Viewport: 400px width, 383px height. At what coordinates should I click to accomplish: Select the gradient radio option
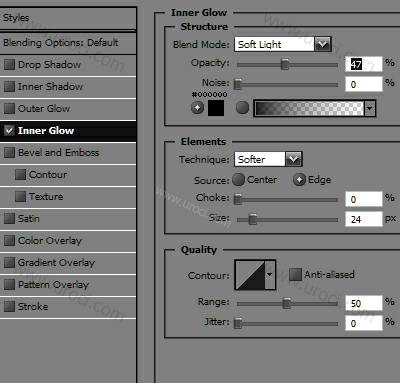[x=242, y=107]
